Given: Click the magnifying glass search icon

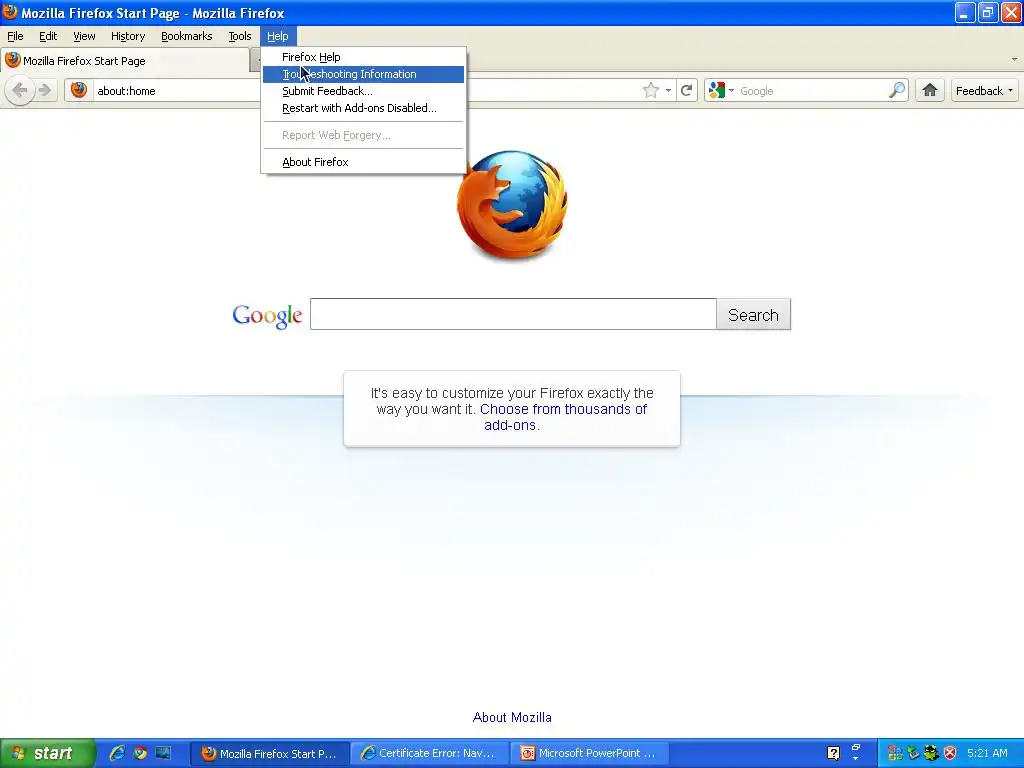Looking at the screenshot, I should (897, 90).
